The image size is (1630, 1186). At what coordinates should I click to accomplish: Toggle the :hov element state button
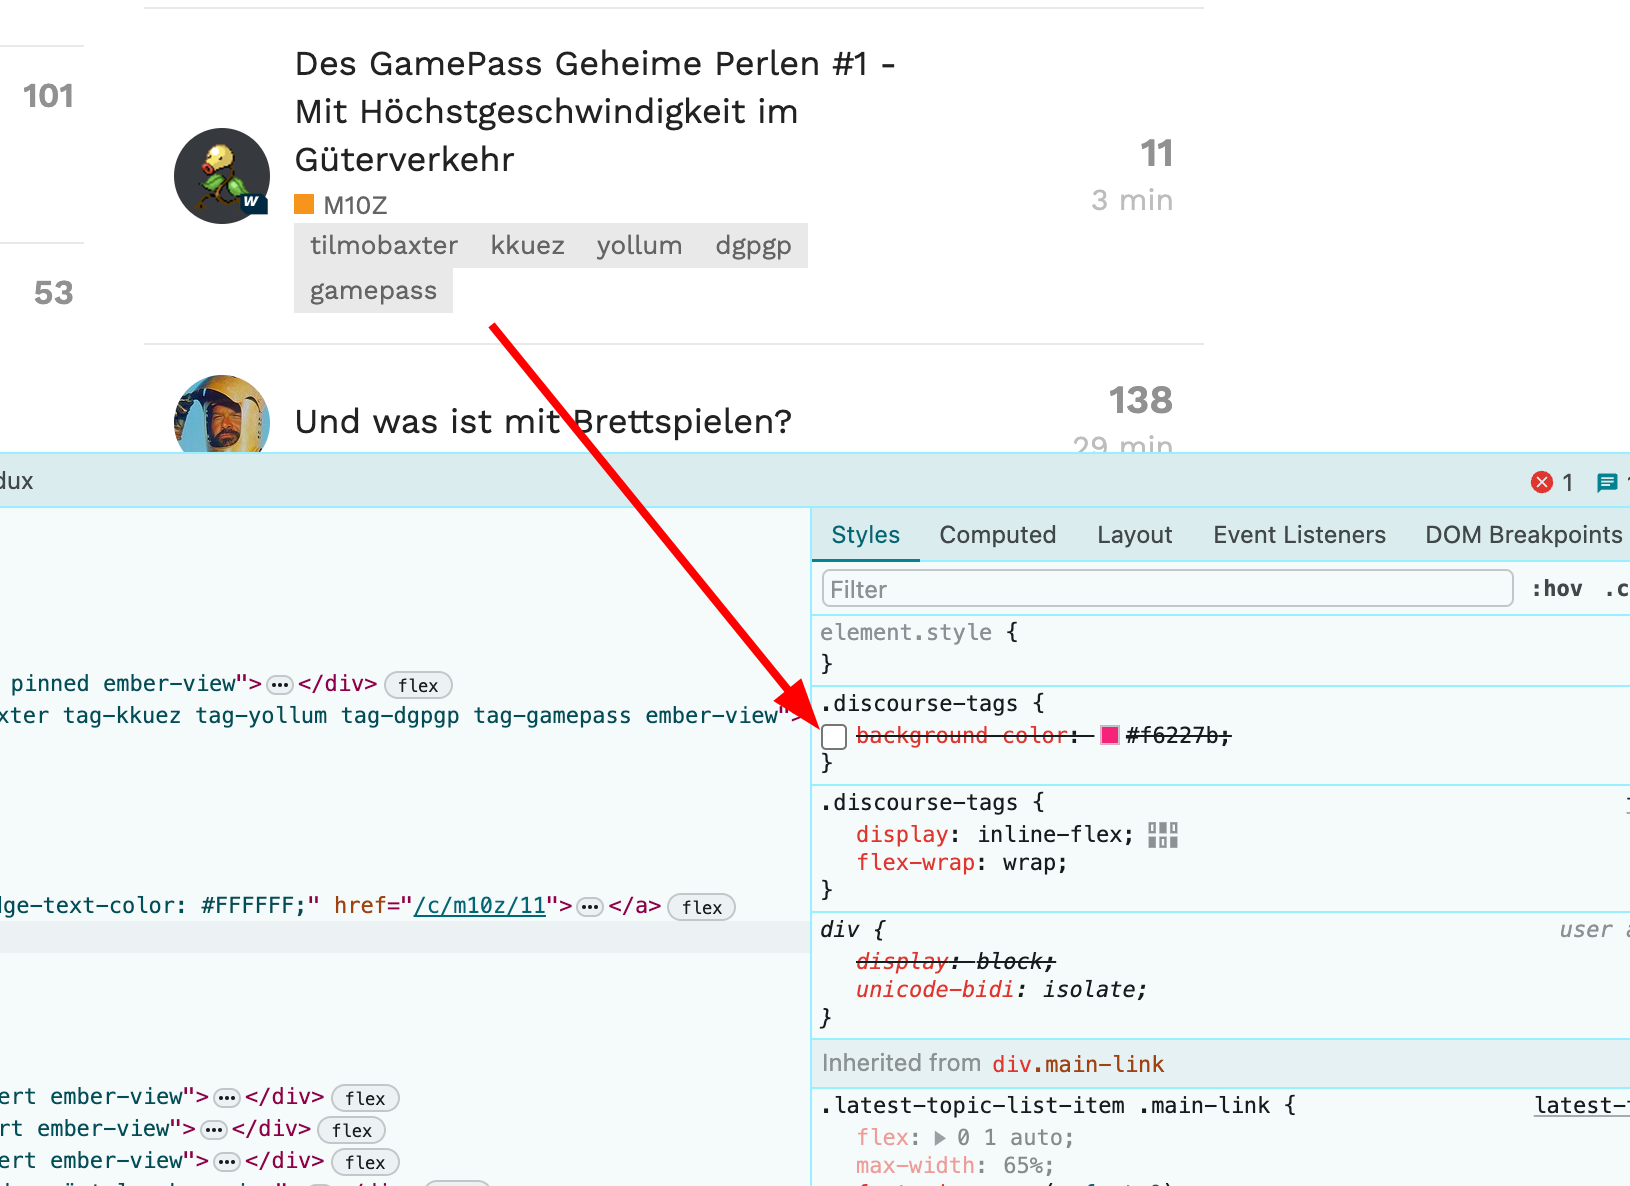tap(1556, 589)
